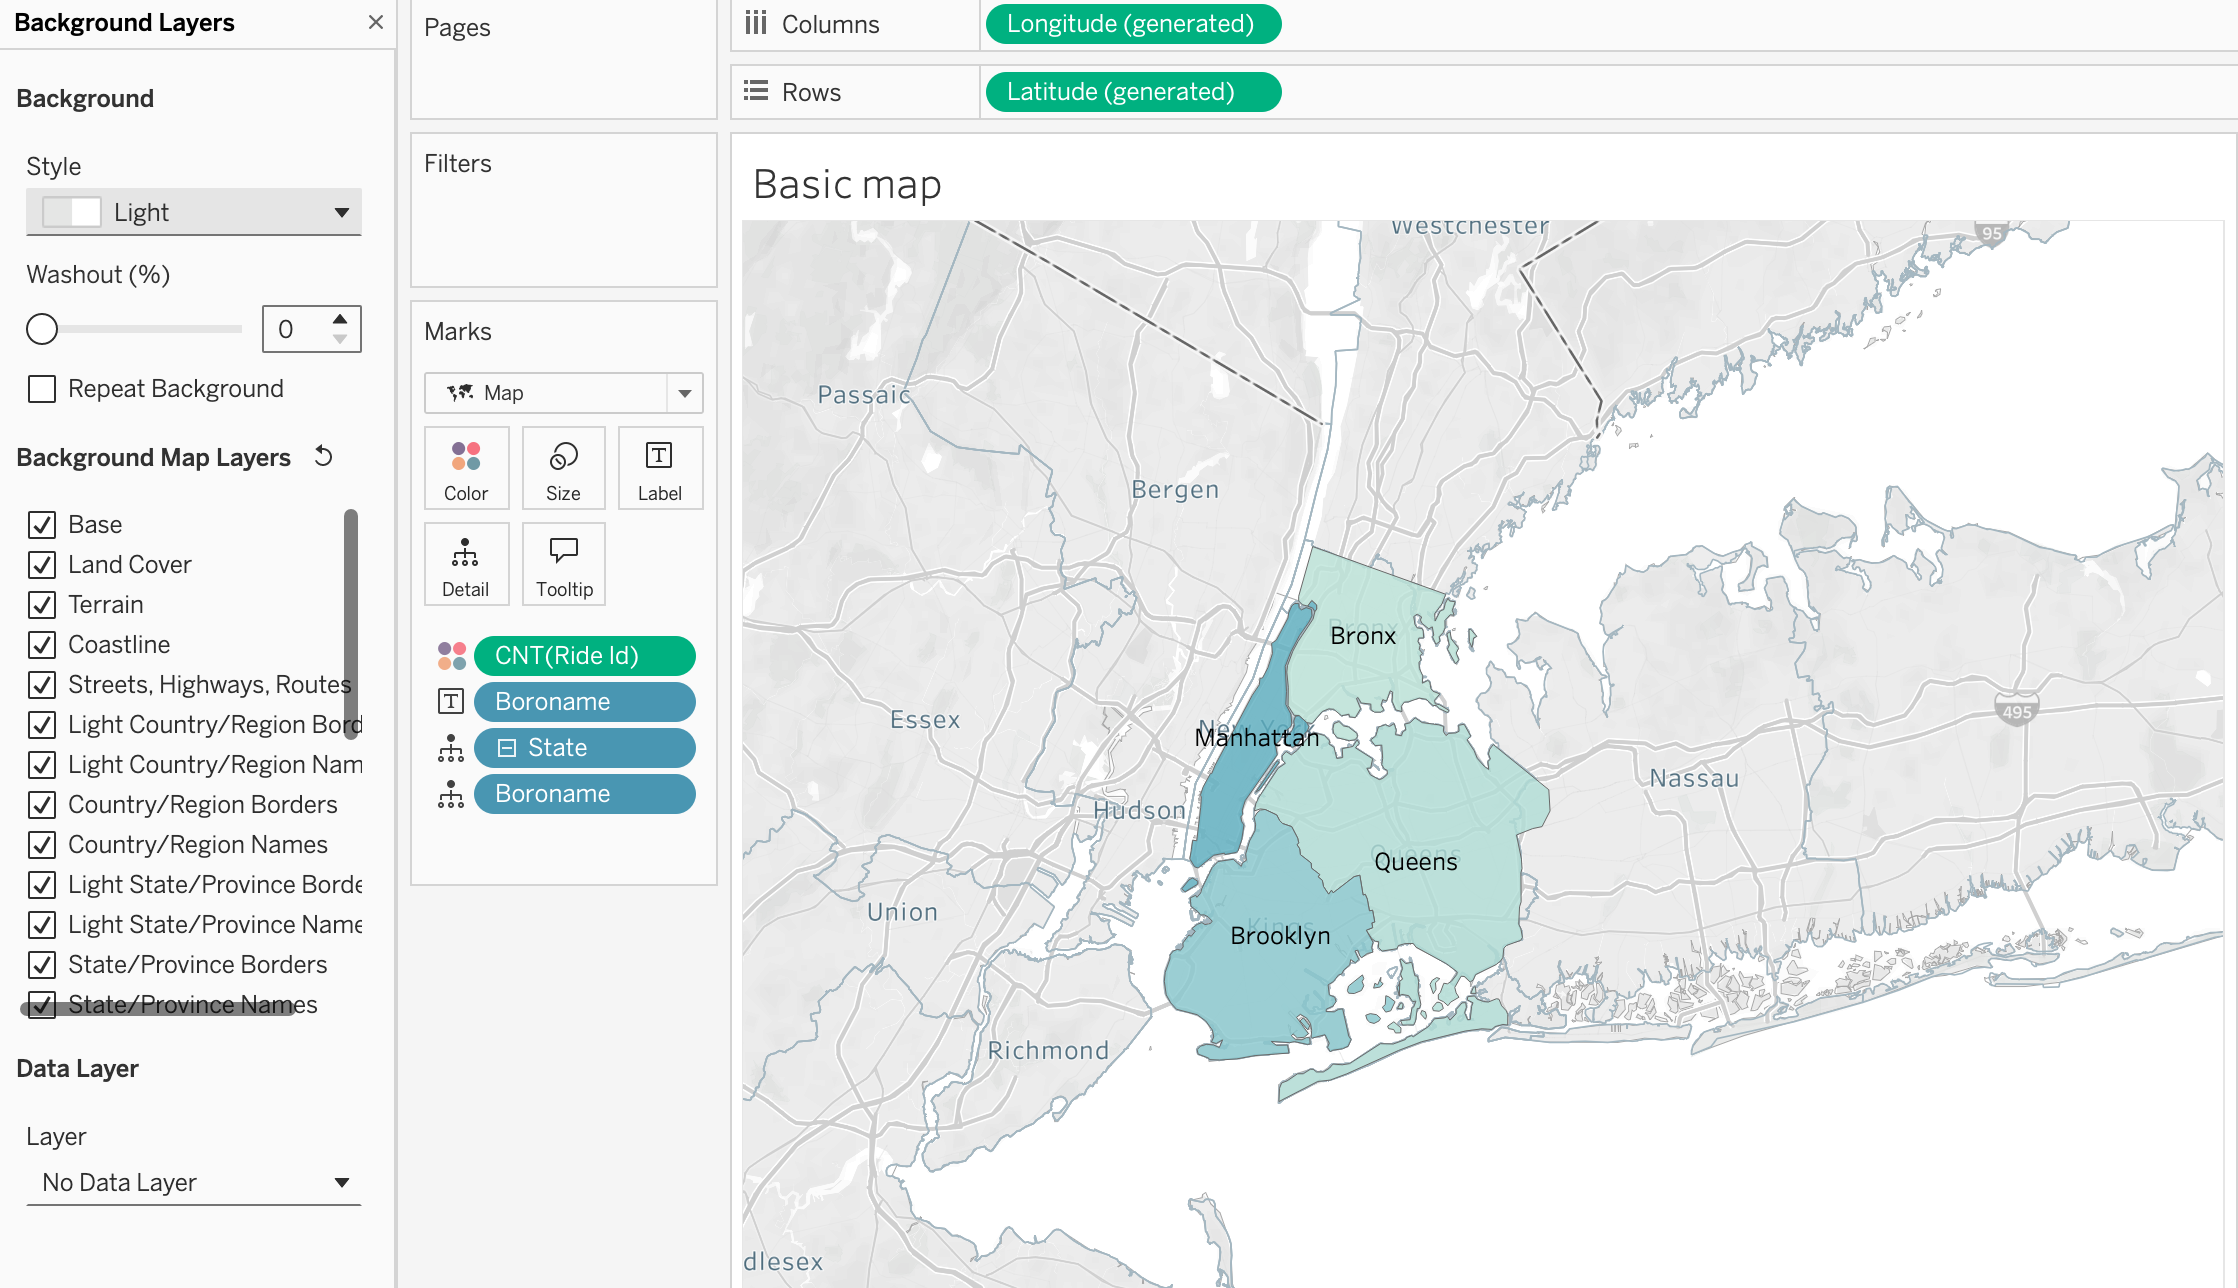
Task: Uncheck the Terrain map layer
Action: tap(42, 605)
